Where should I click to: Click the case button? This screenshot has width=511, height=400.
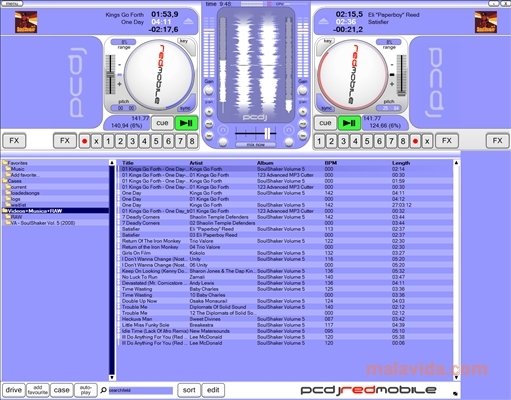(62, 390)
